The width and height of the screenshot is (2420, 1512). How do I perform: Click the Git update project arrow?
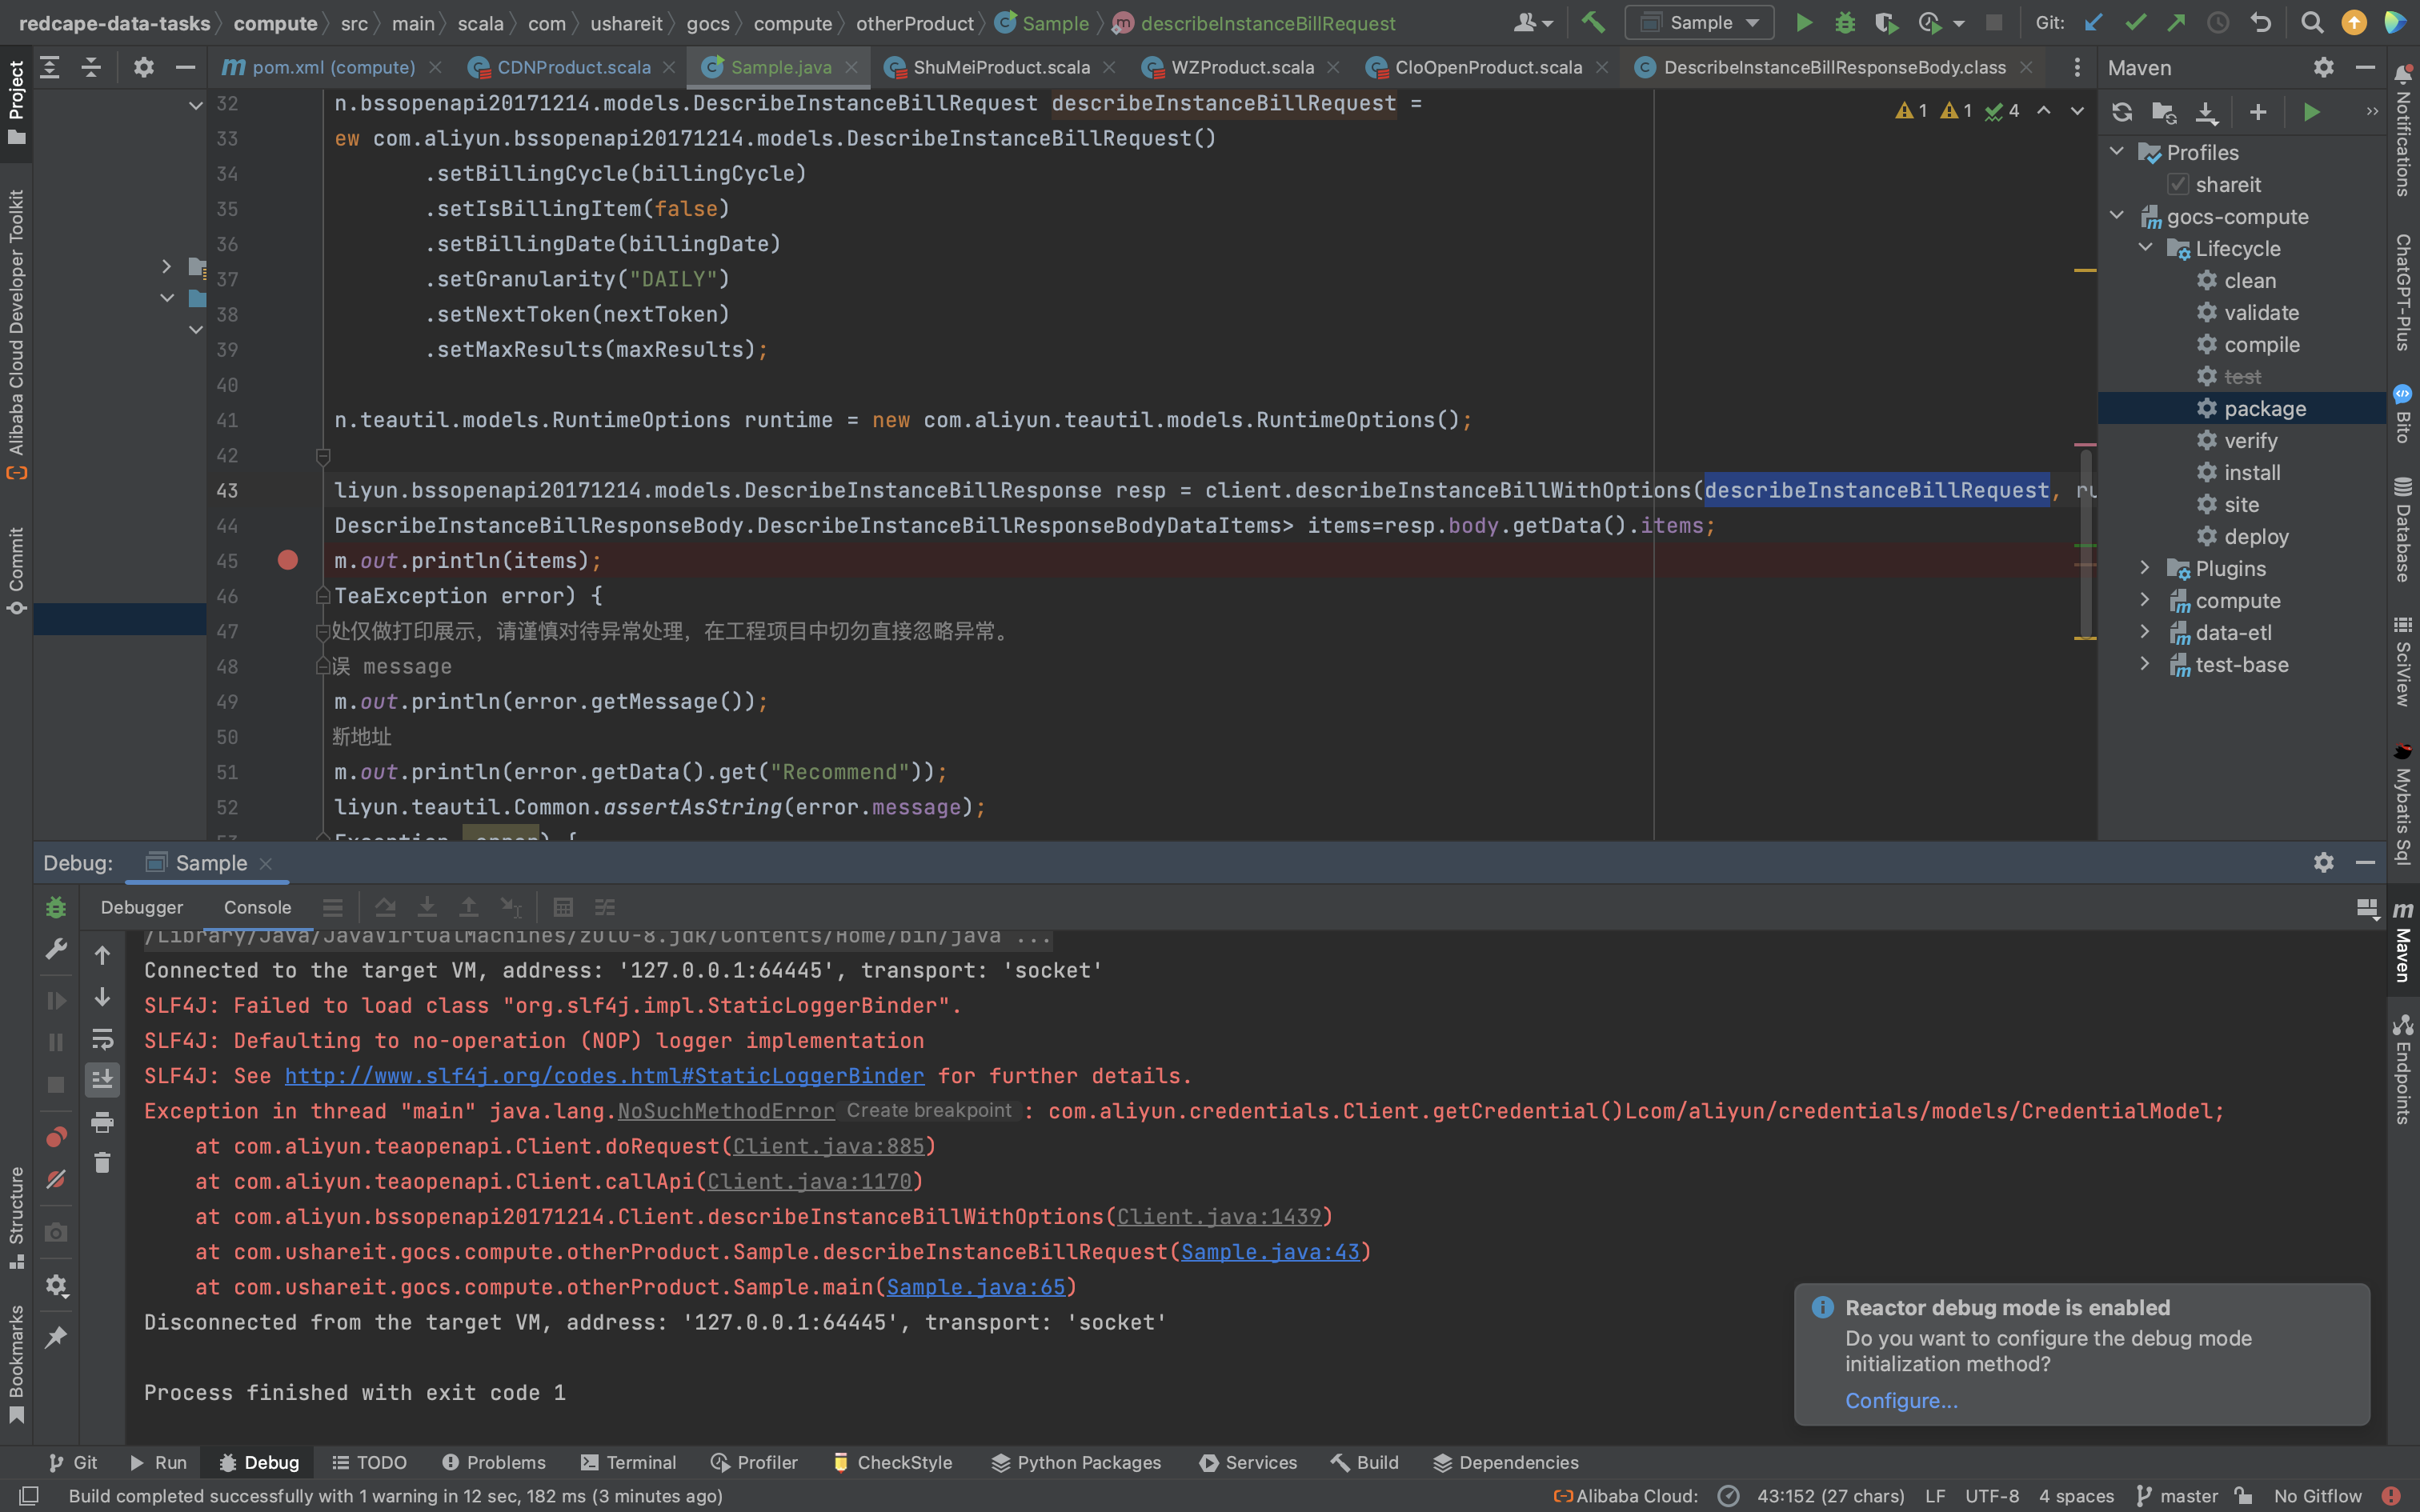pyautogui.click(x=2093, y=23)
